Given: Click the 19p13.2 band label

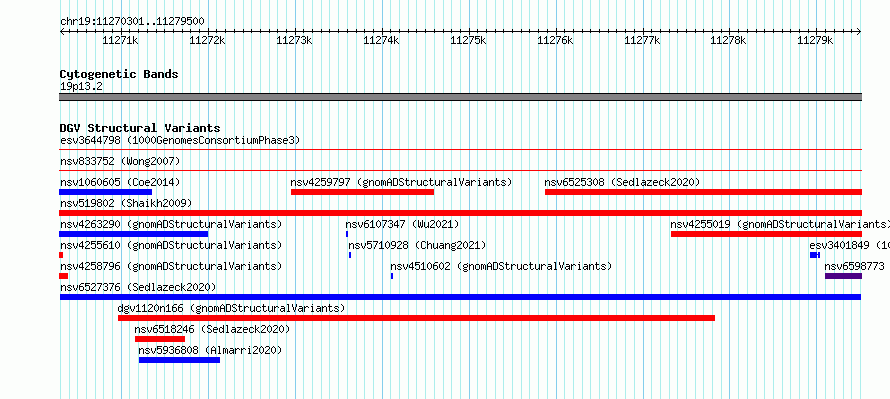Looking at the screenshot, I should tap(81, 87).
